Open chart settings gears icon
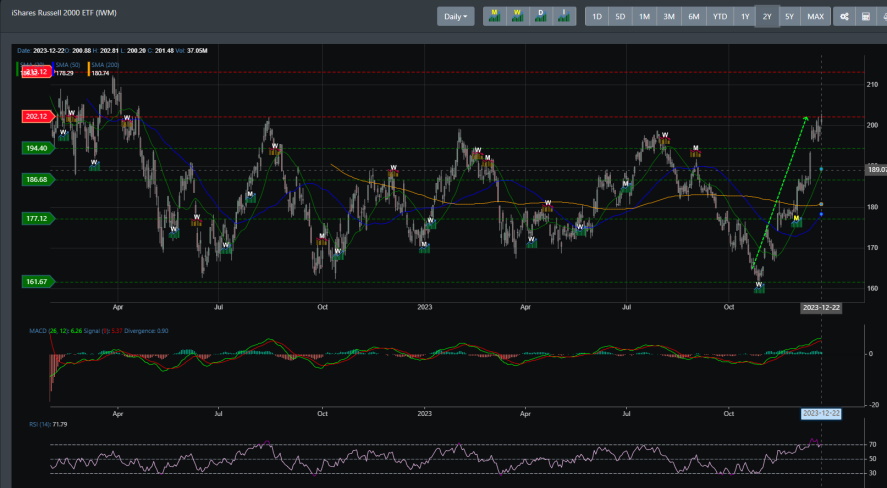 click(844, 16)
